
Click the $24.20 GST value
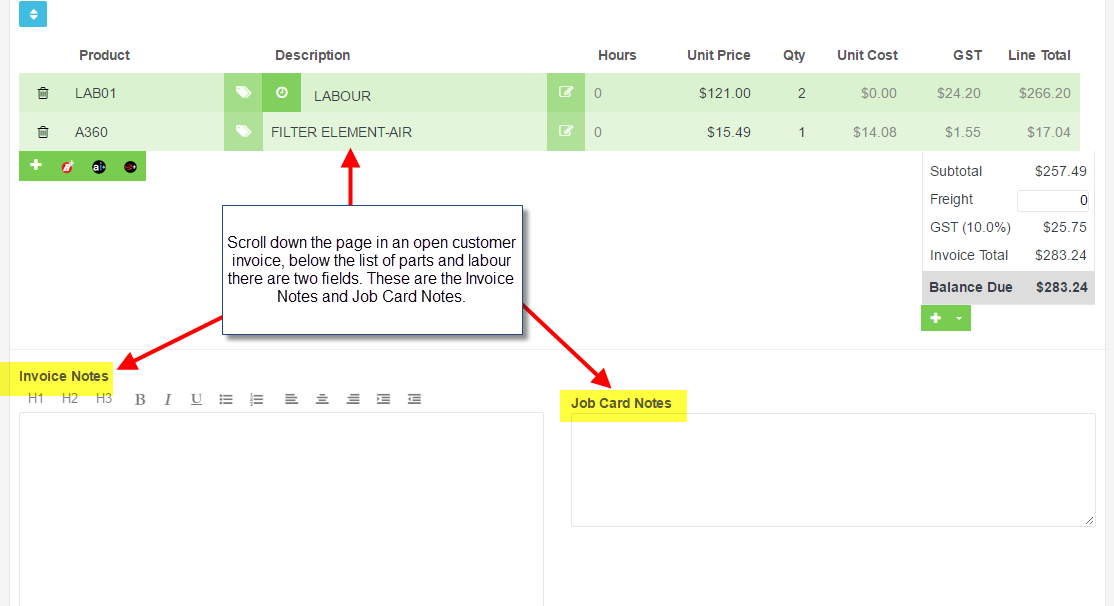[x=958, y=93]
